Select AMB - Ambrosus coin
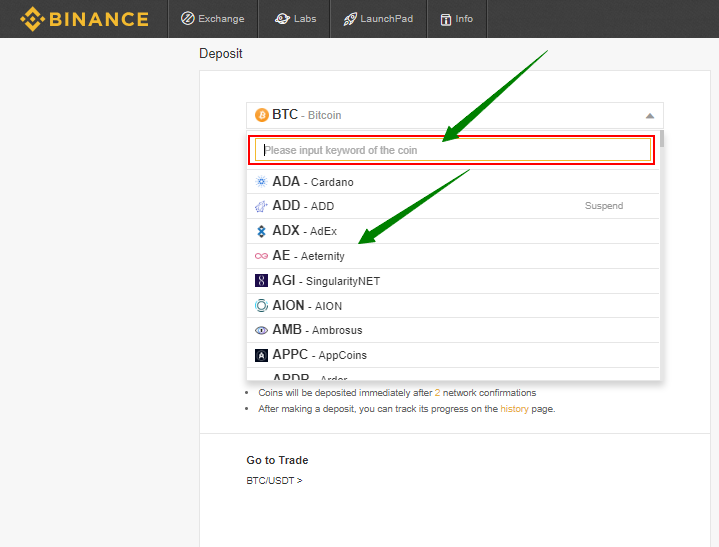This screenshot has height=547, width=719. 453,330
